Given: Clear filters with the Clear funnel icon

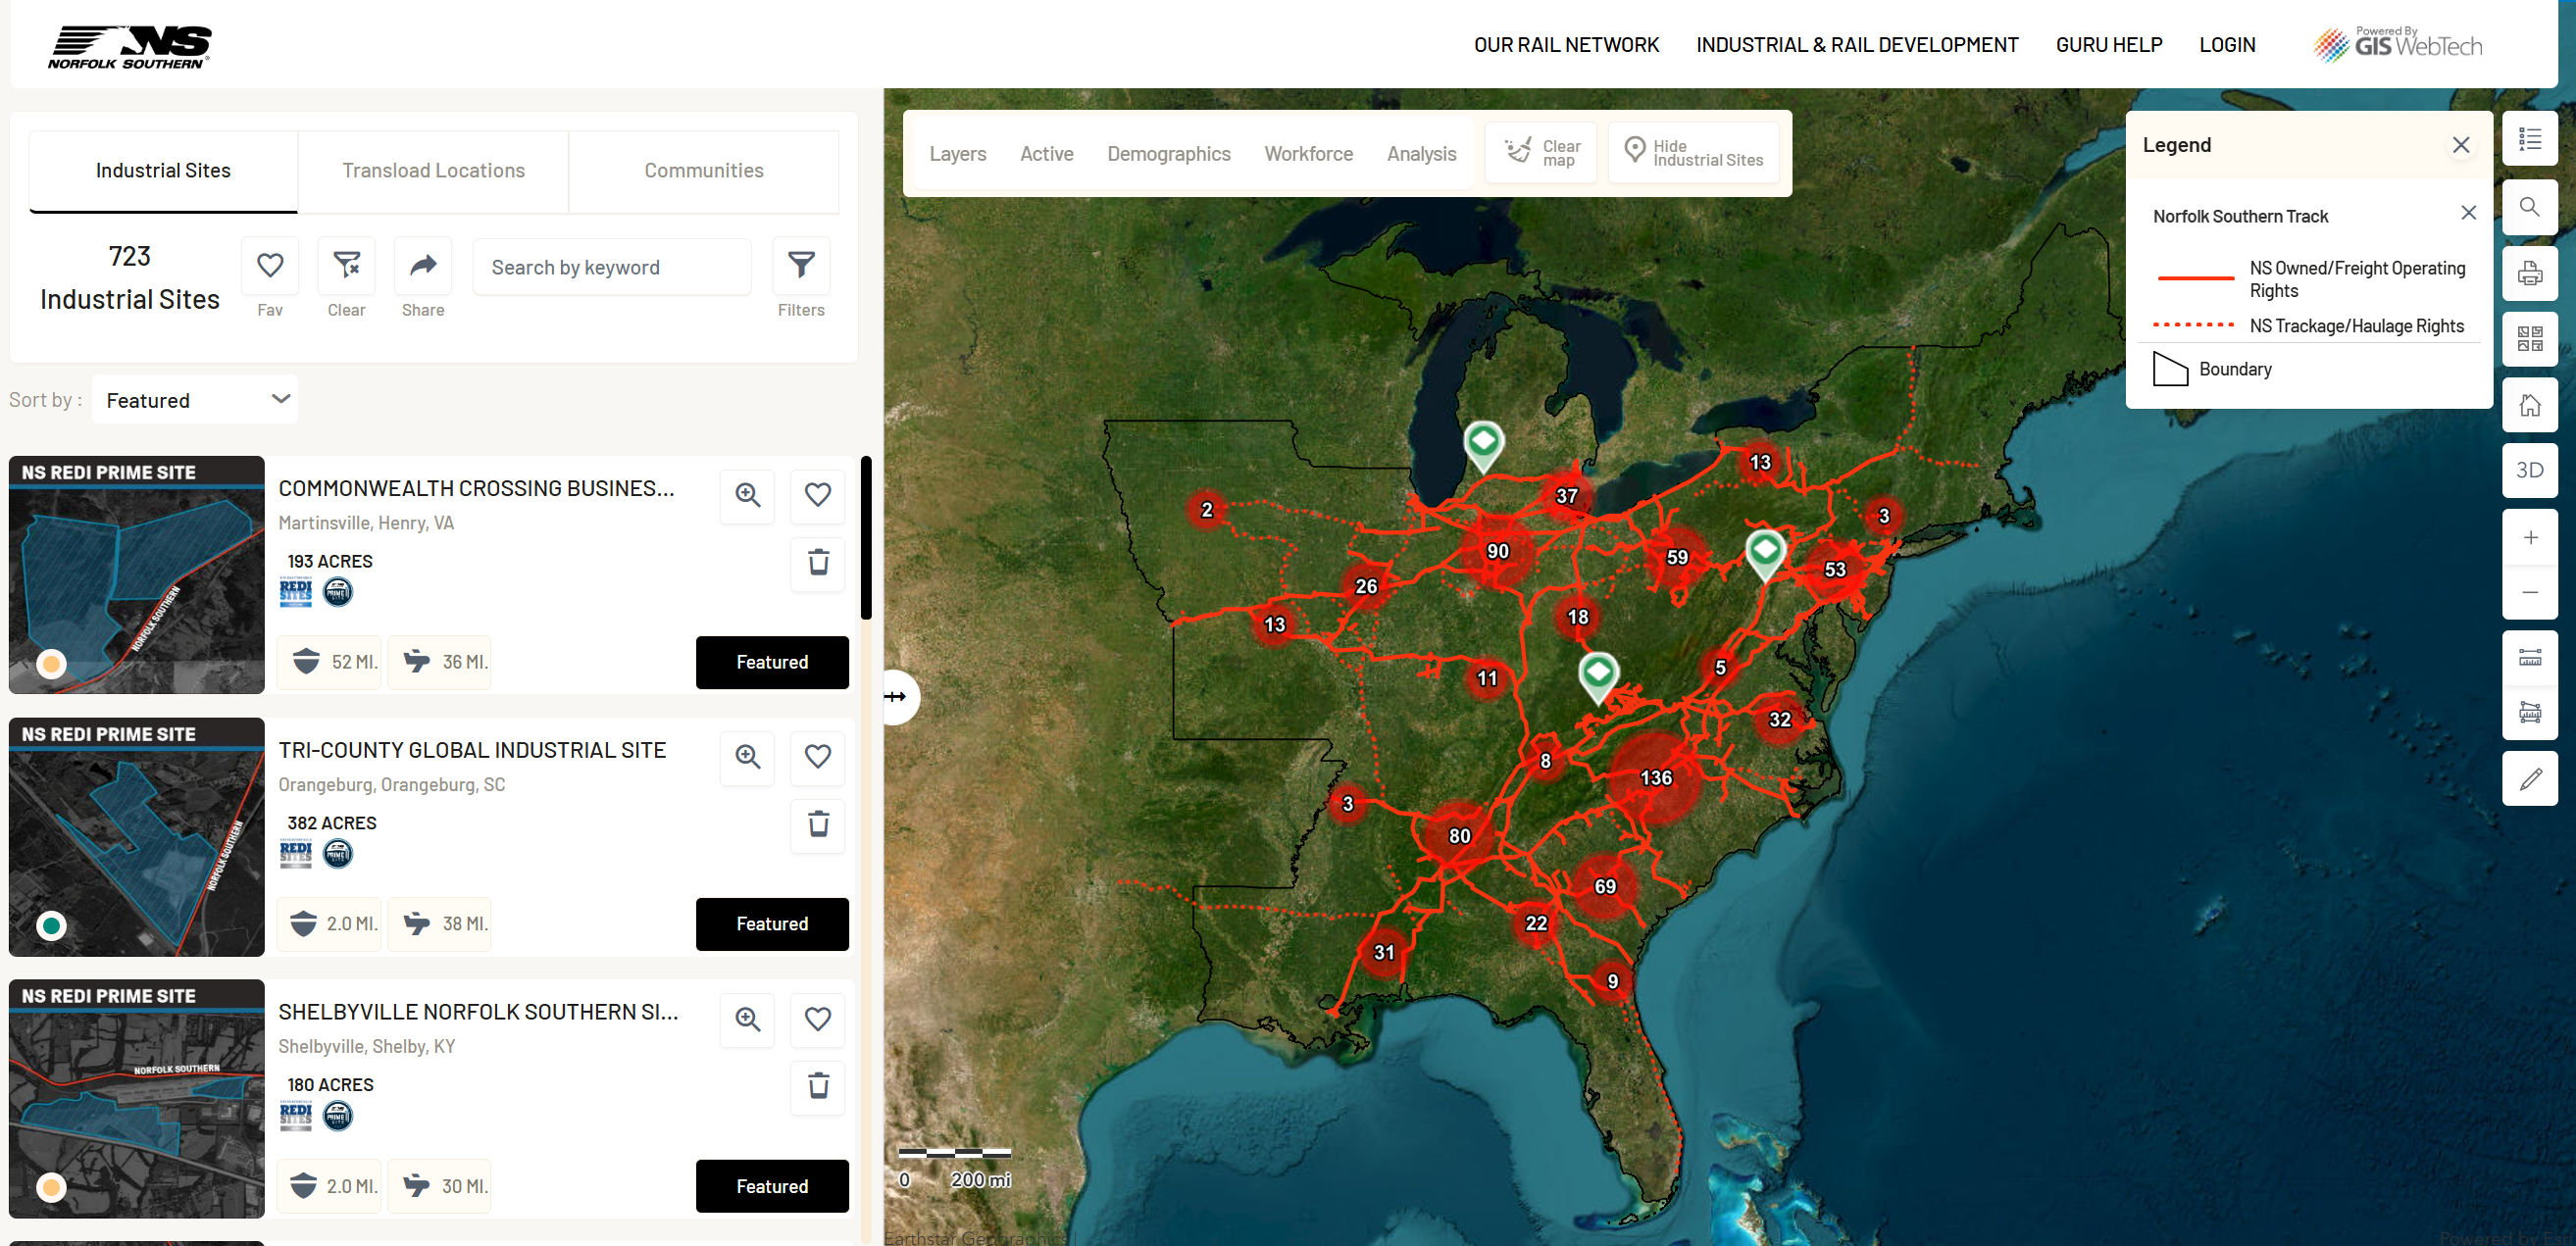Looking at the screenshot, I should (347, 266).
